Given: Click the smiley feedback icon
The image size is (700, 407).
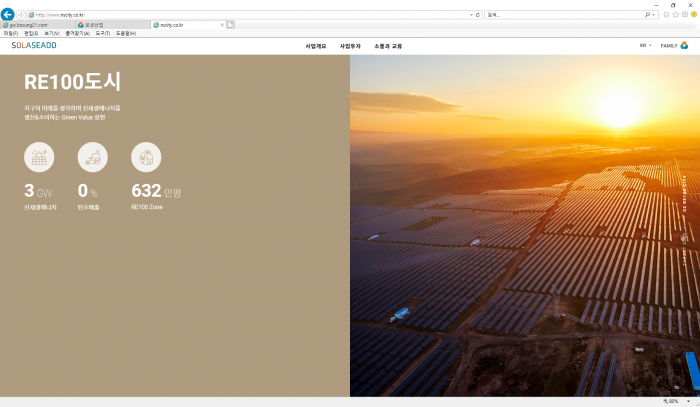Looking at the screenshot, I should tap(694, 14).
